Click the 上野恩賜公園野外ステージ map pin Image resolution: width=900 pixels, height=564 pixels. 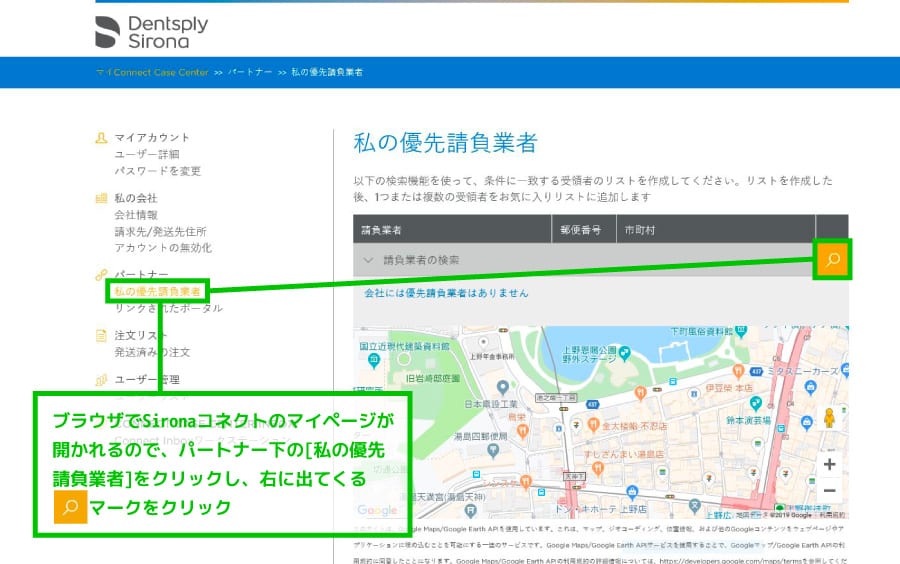point(624,352)
